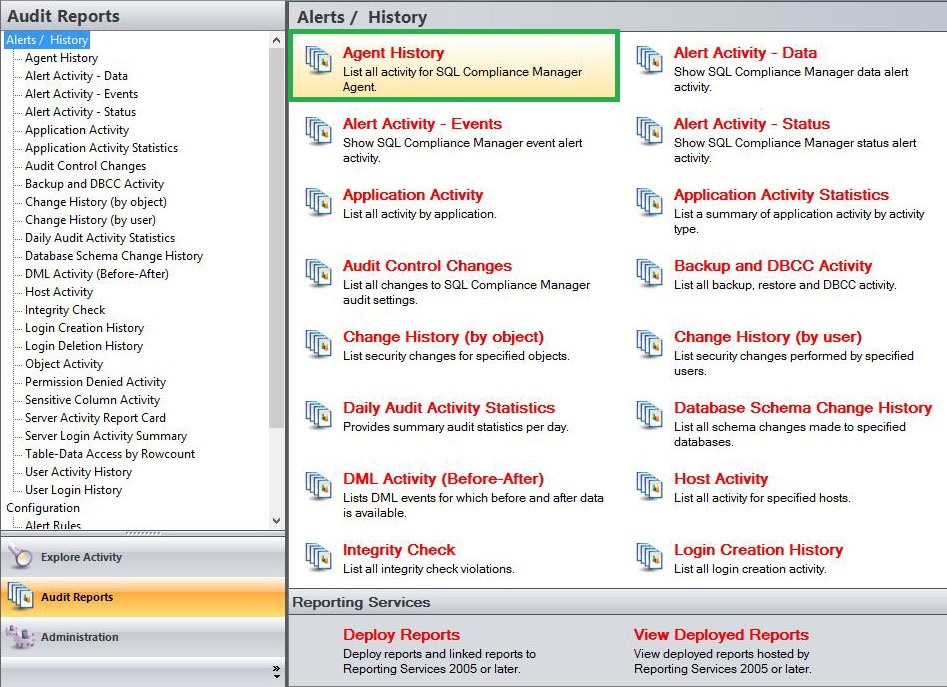Image resolution: width=947 pixels, height=687 pixels.
Task: Open the View Deployed Reports link
Action: [721, 634]
